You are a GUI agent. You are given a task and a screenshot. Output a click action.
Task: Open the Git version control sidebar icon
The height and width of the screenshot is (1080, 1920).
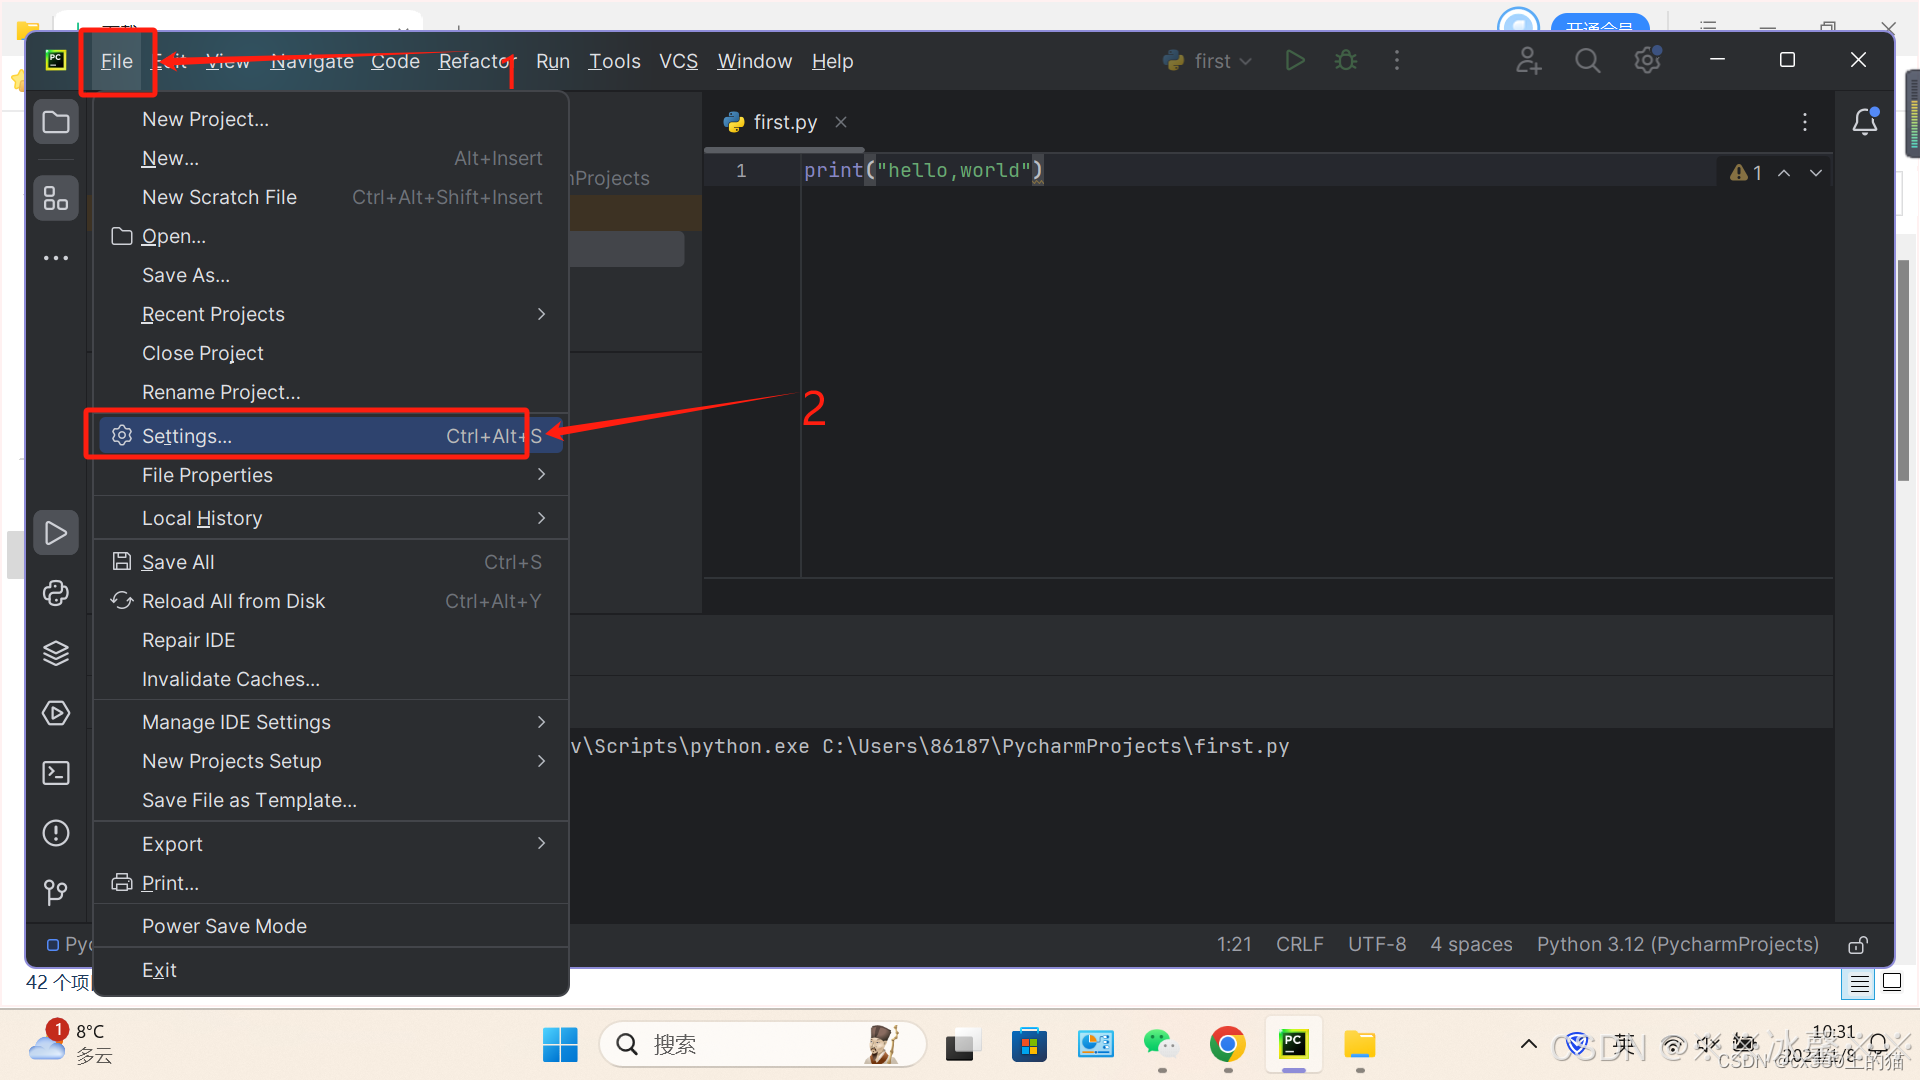[56, 892]
